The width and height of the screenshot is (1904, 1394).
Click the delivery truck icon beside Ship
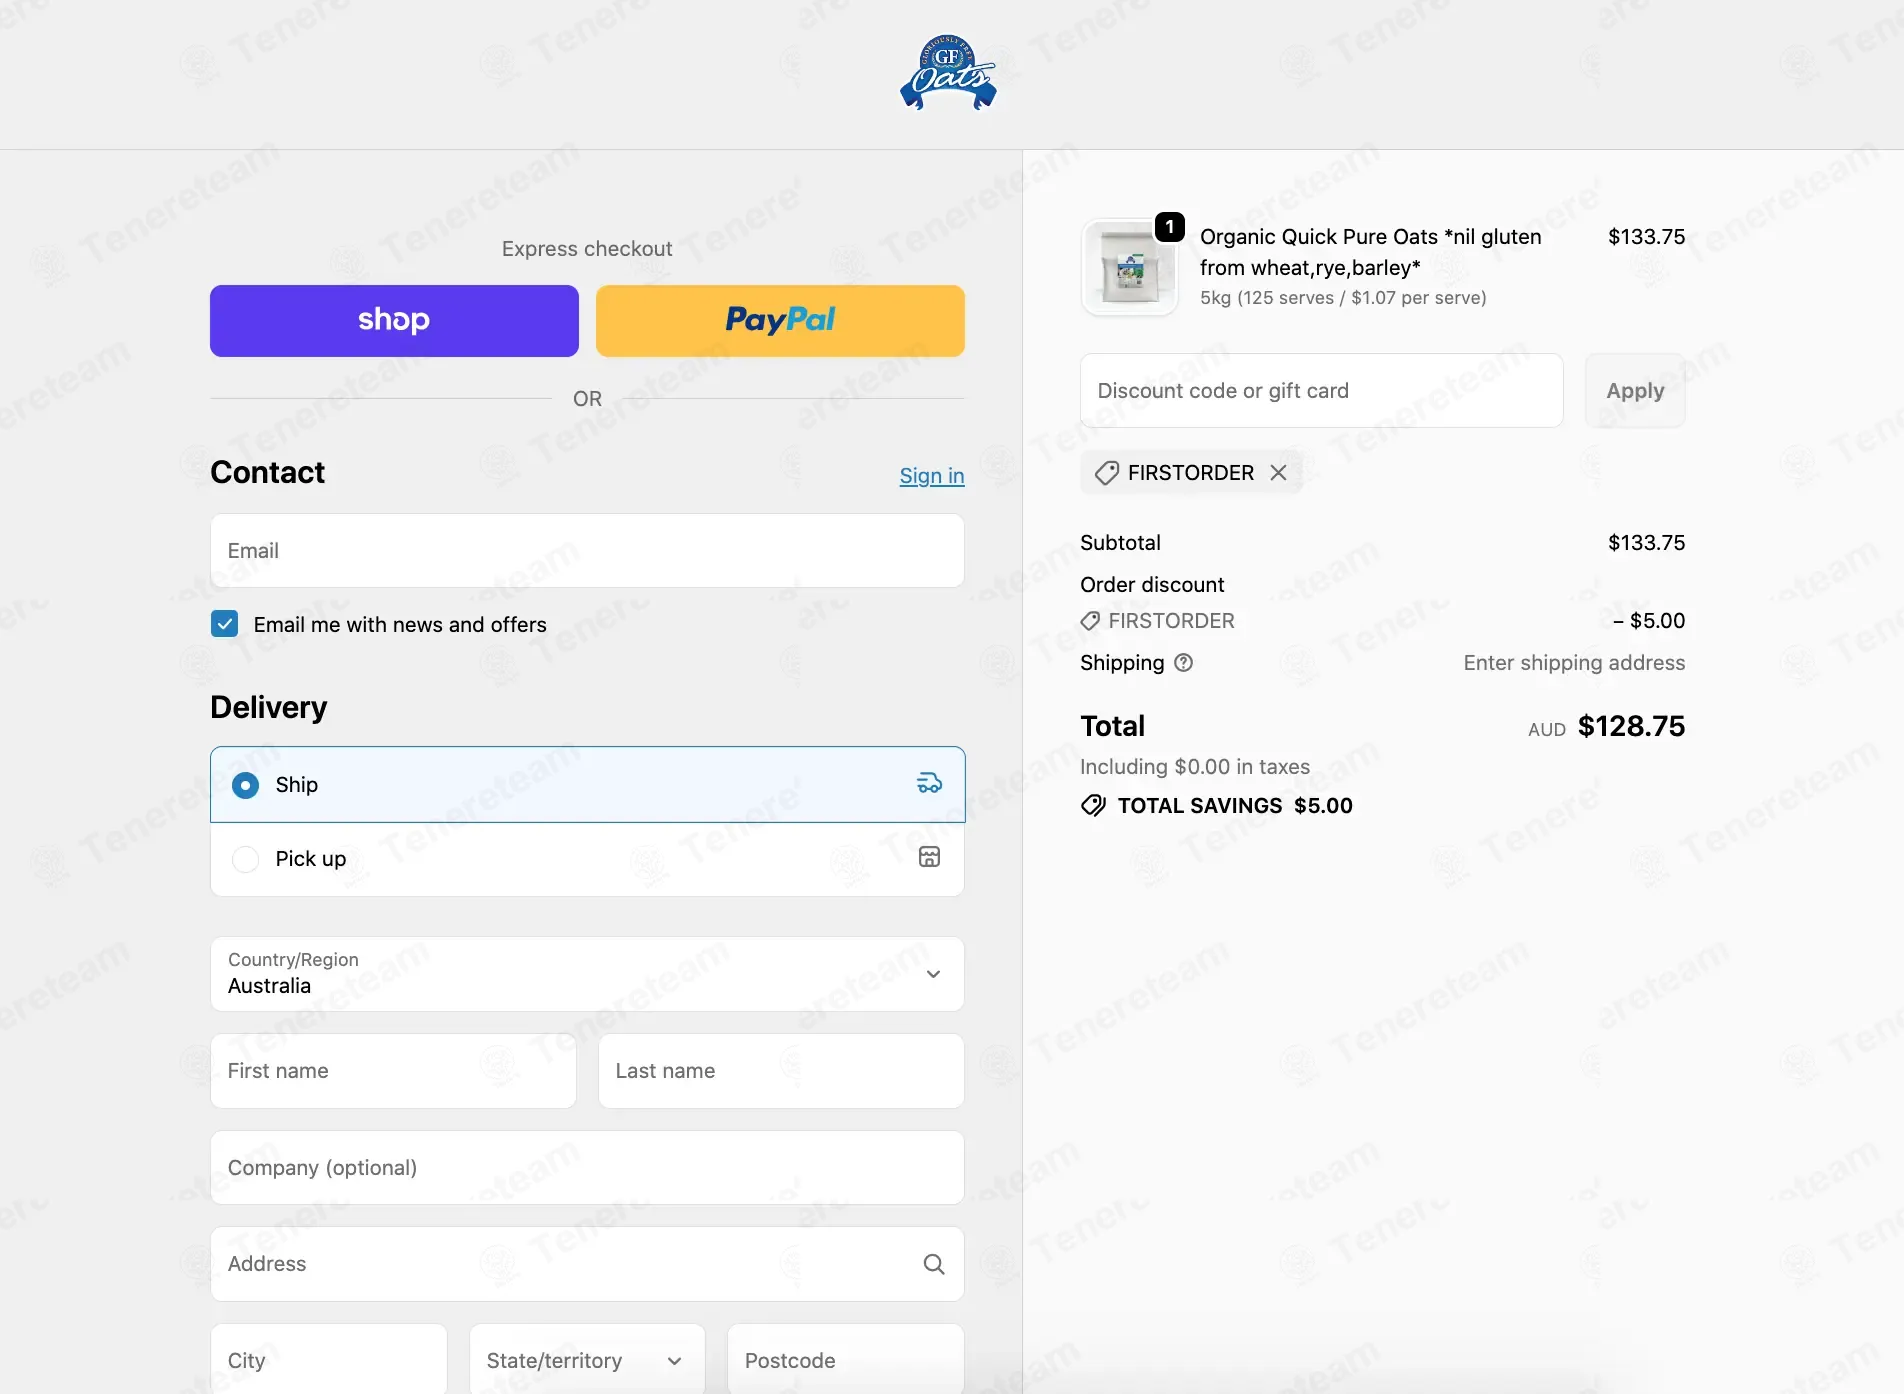[x=929, y=783]
